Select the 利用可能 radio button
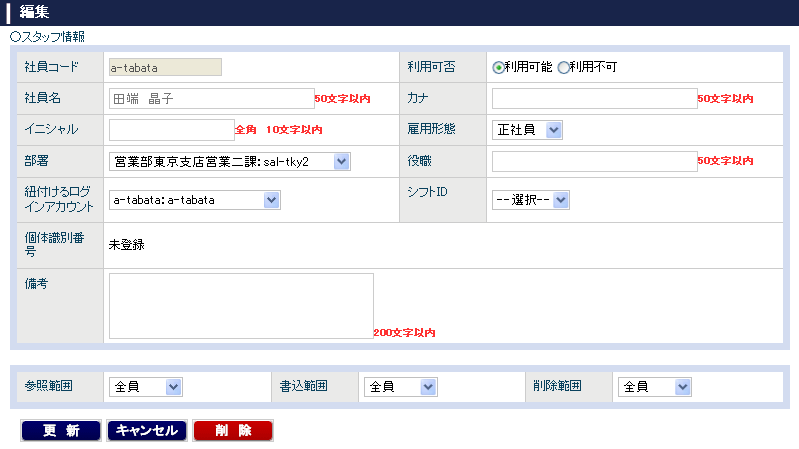Screen dimensions: 799x449 (498, 67)
